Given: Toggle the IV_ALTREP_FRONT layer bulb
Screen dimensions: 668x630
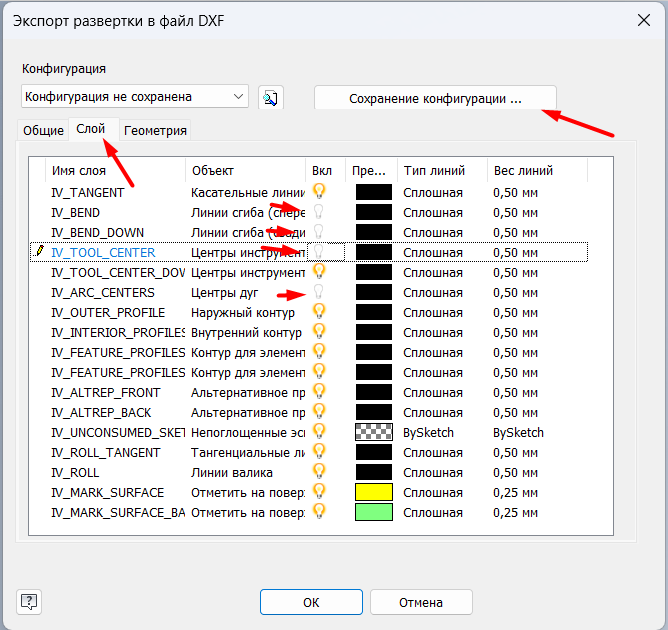Looking at the screenshot, I should 319,391.
